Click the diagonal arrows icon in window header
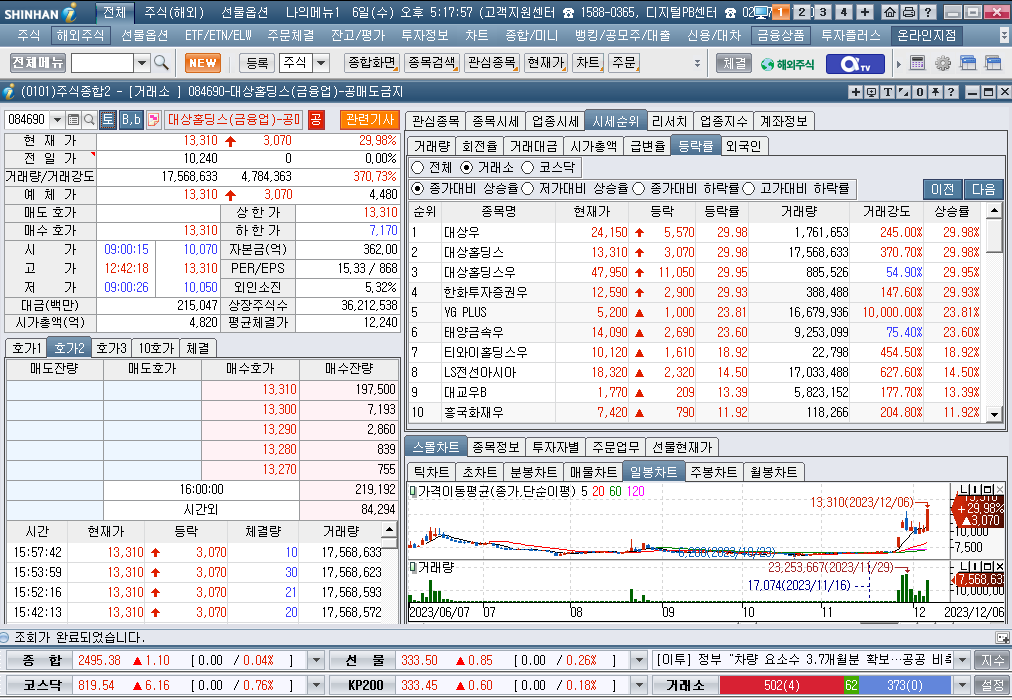1012x700 pixels. (904, 92)
